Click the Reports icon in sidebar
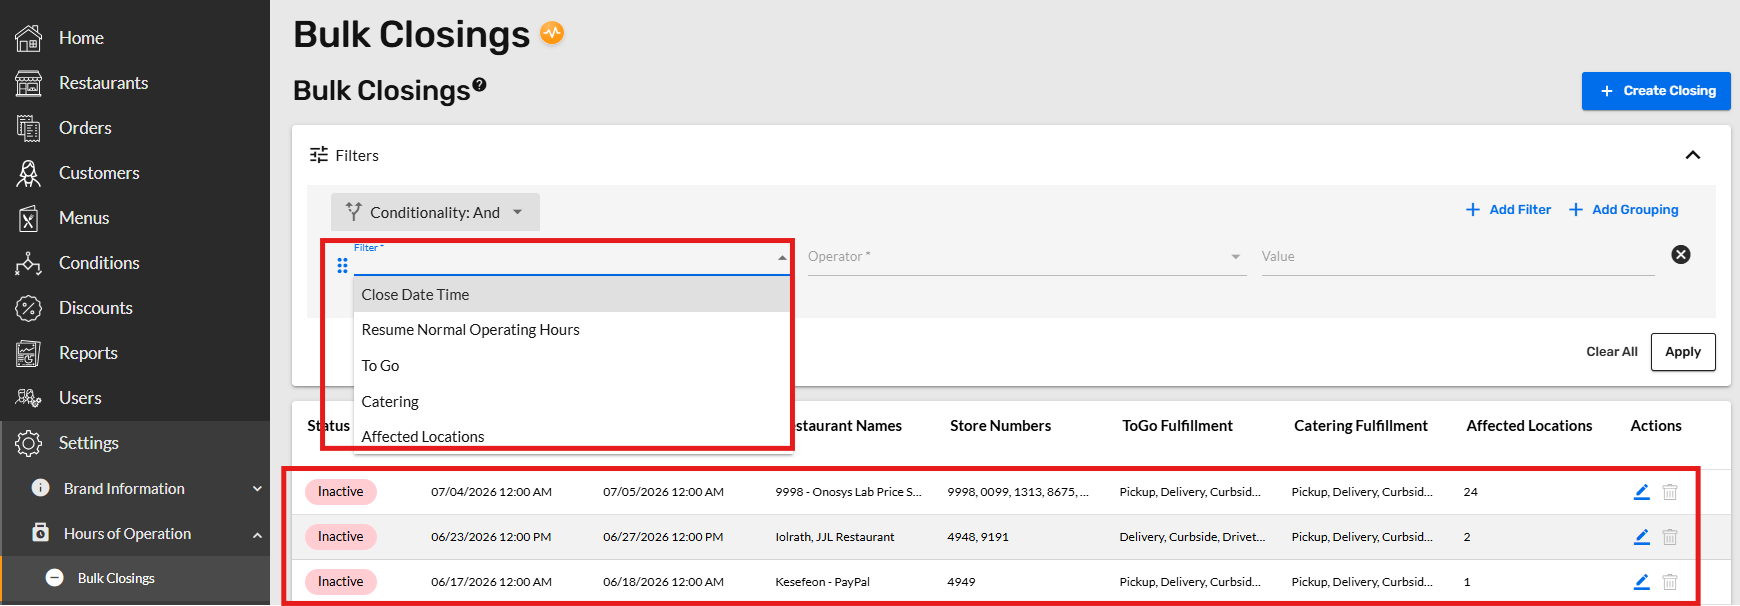The height and width of the screenshot is (606, 1740). pos(28,353)
